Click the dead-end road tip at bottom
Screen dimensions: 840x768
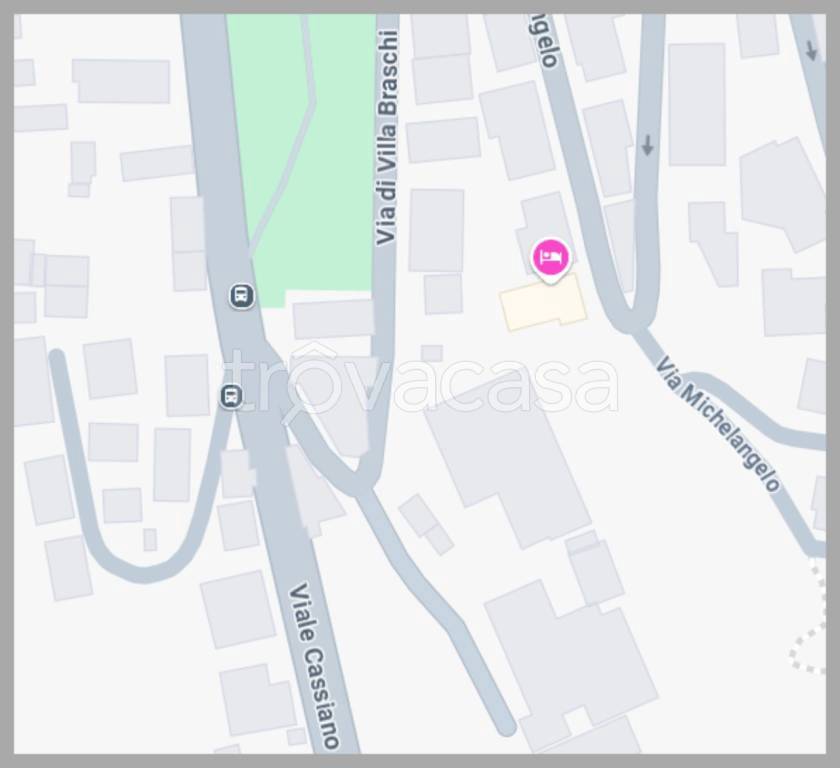coord(505,727)
